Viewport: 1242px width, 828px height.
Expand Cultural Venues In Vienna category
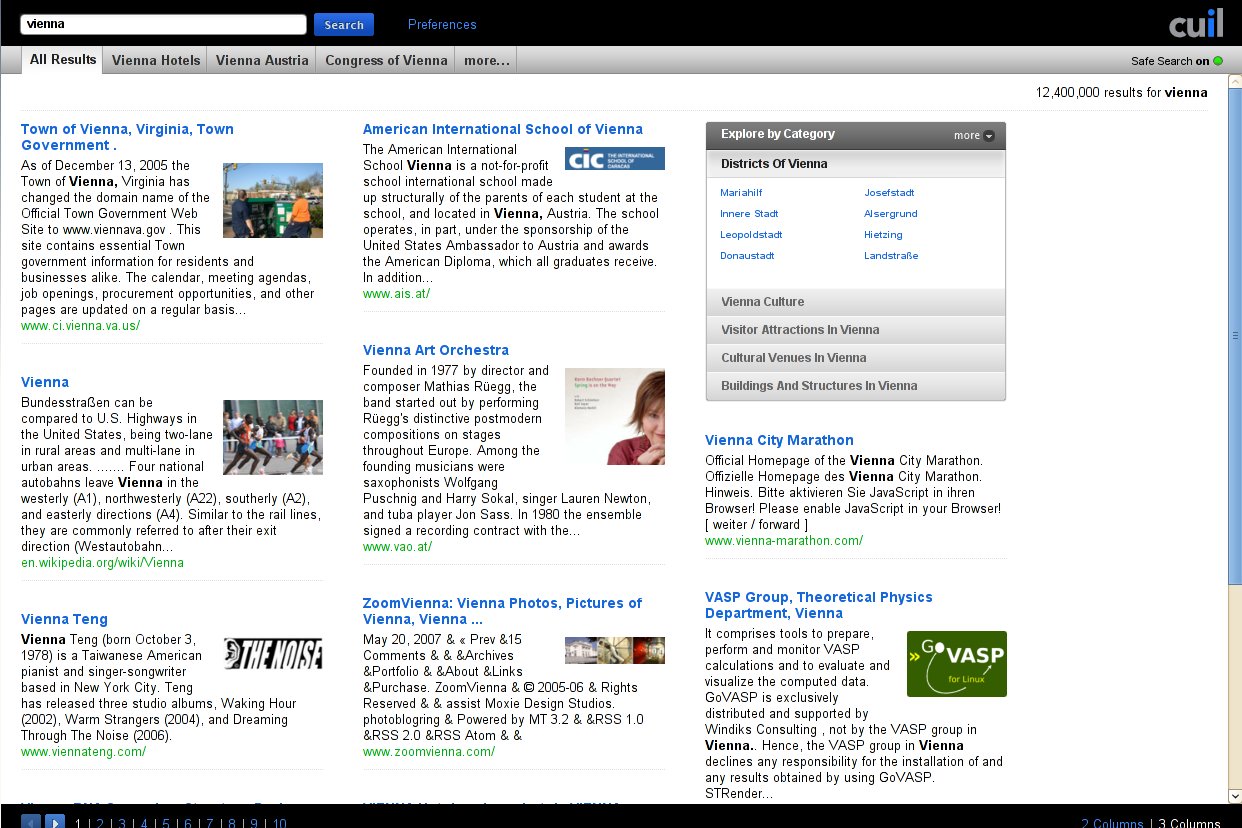pos(856,358)
